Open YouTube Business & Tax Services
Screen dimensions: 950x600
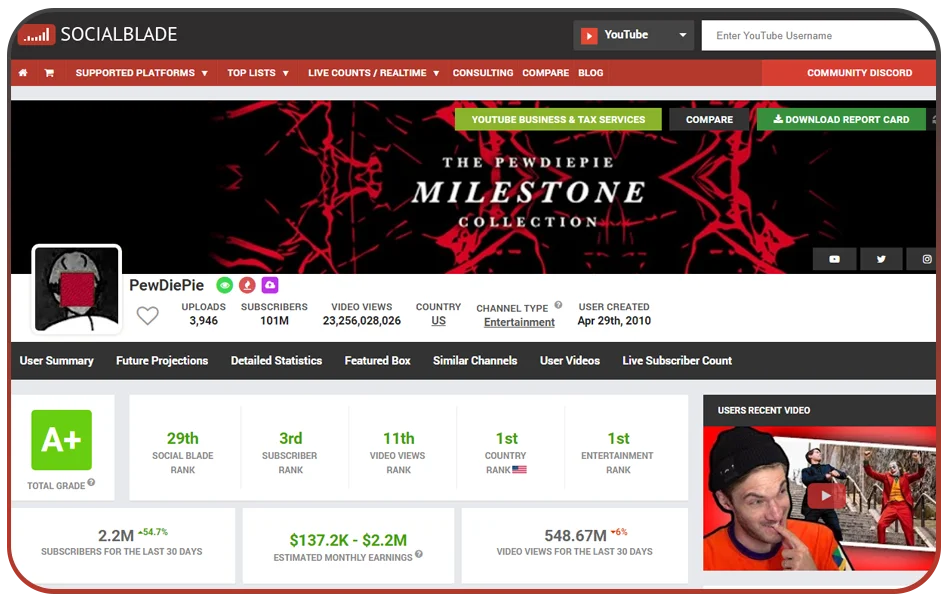click(558, 119)
